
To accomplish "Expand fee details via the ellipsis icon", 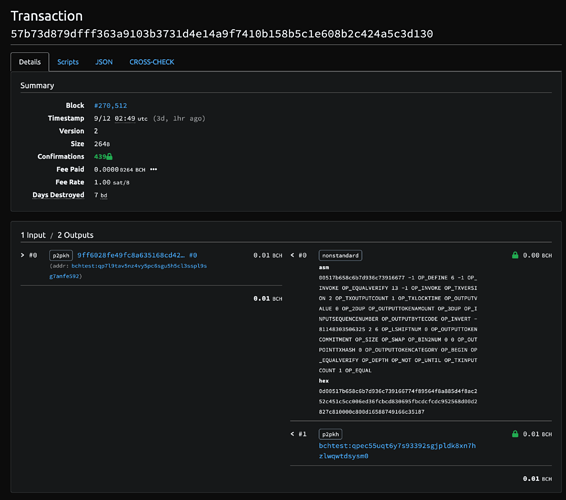I will pos(153,169).
